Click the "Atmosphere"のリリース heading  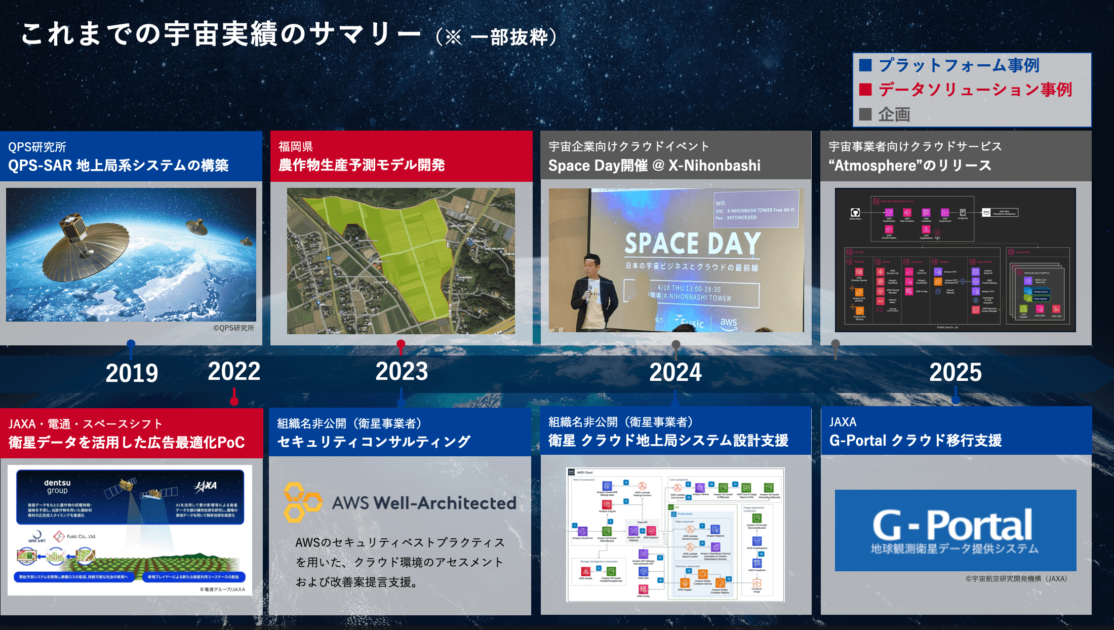(910, 165)
